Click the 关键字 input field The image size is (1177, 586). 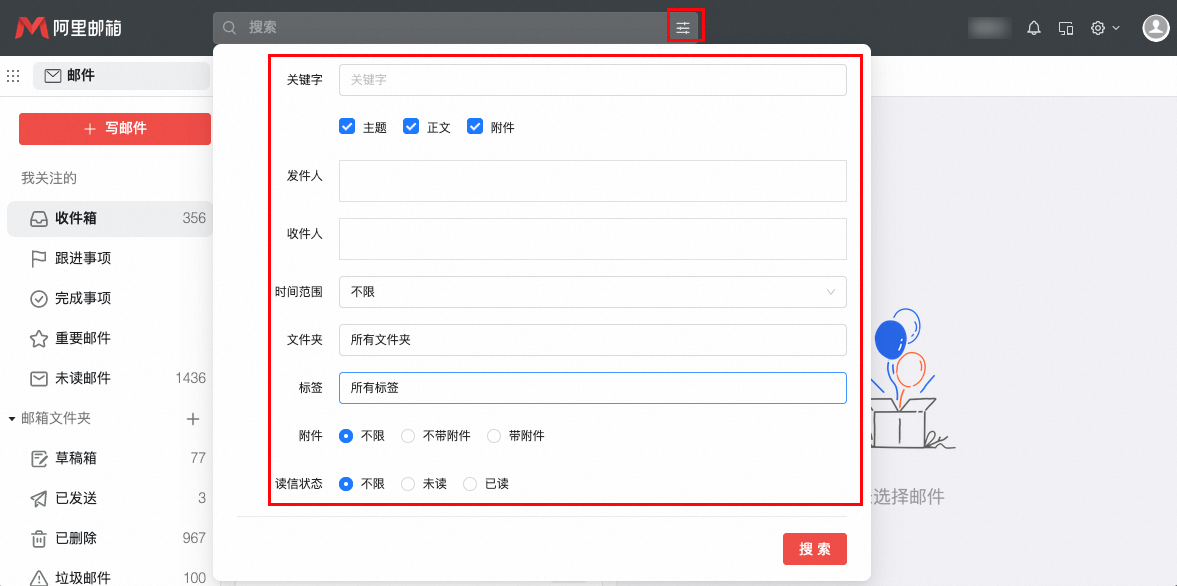click(592, 80)
